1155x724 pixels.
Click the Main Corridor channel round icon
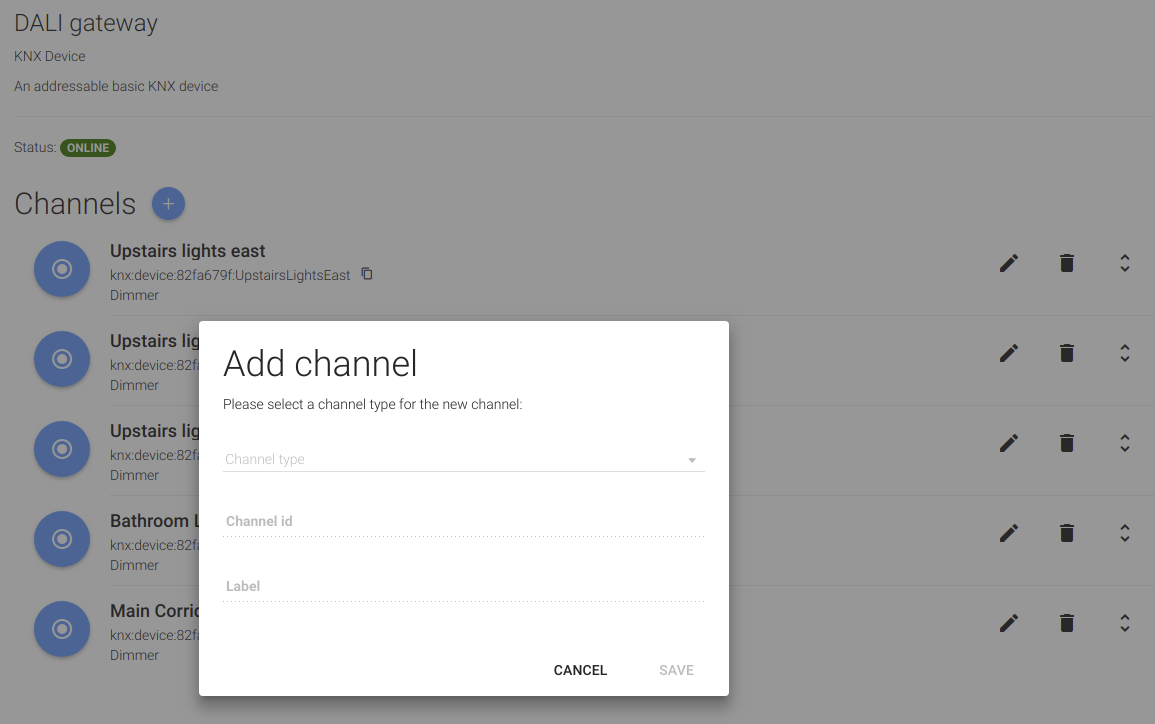coord(62,629)
